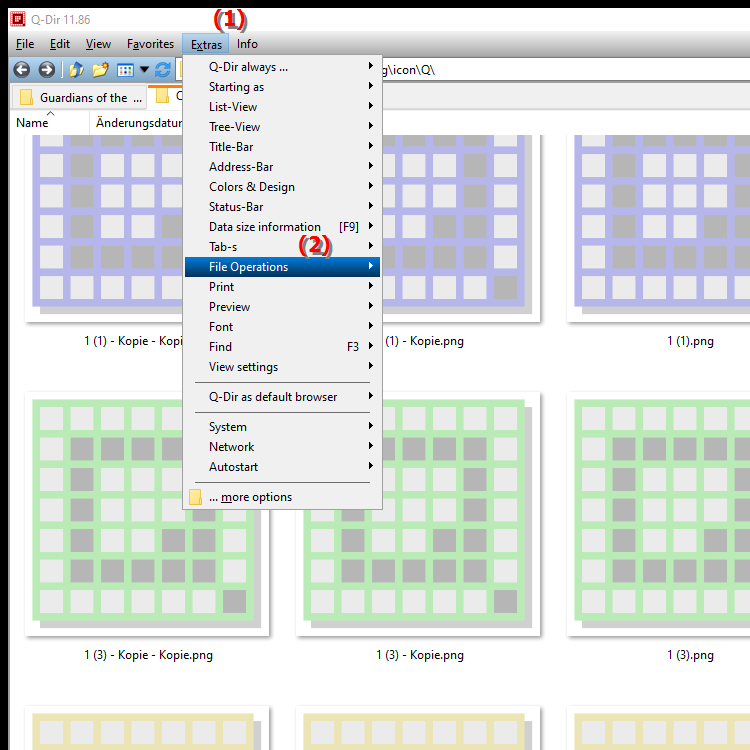Open Data size information submenu
750x750 pixels.
[282, 227]
